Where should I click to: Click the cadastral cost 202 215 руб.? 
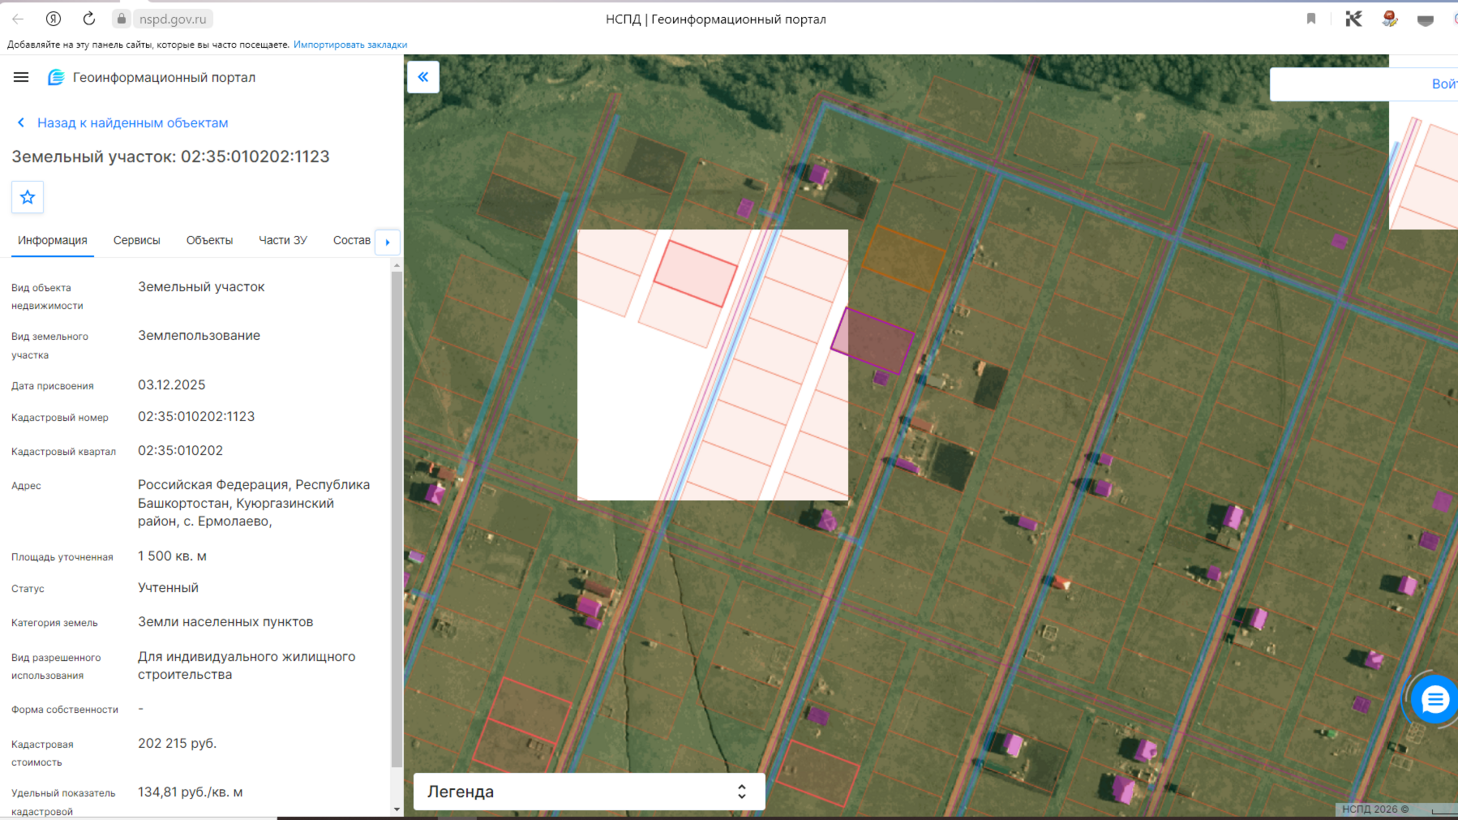click(x=177, y=743)
